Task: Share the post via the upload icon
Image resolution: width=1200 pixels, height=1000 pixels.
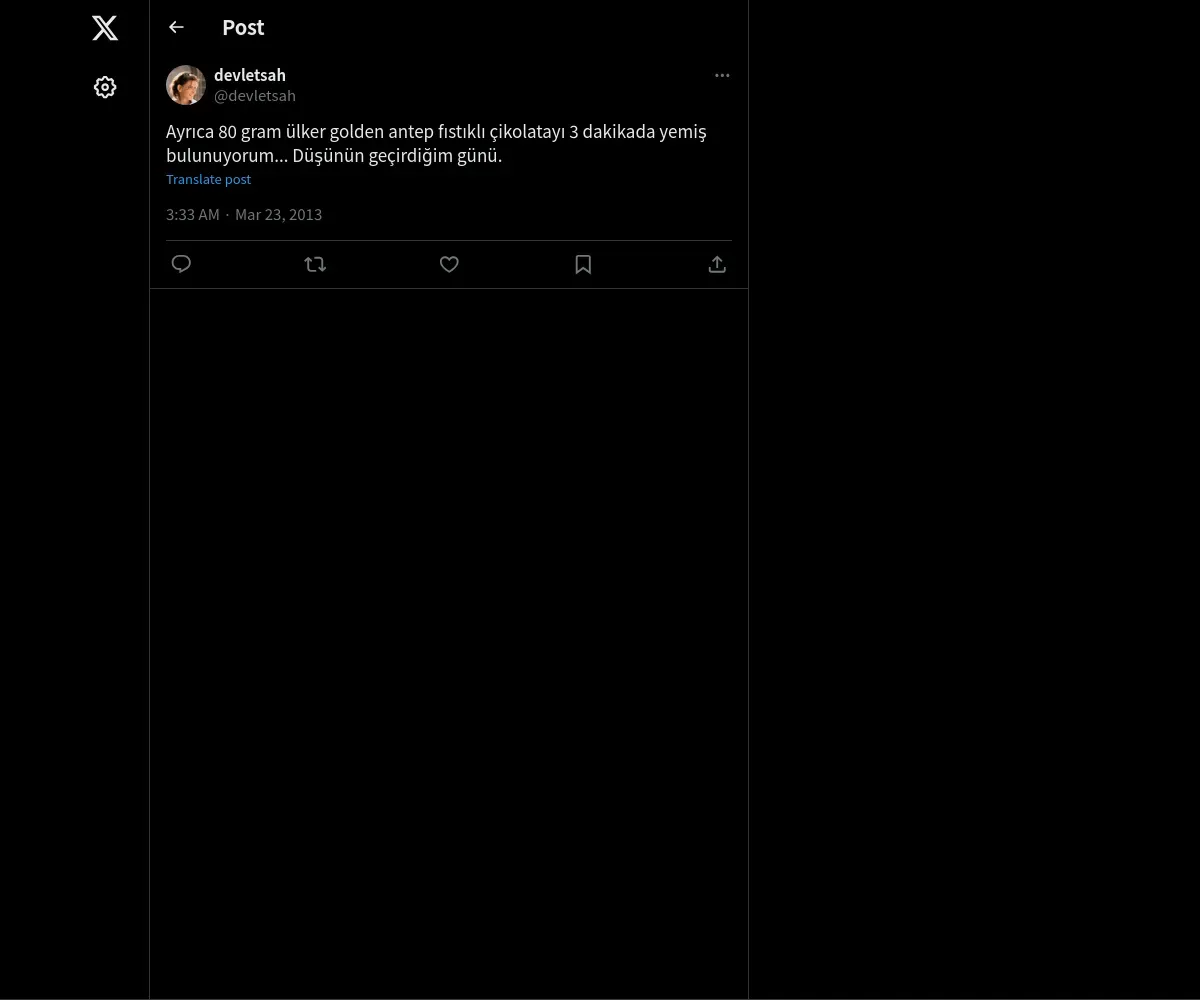Action: [717, 264]
